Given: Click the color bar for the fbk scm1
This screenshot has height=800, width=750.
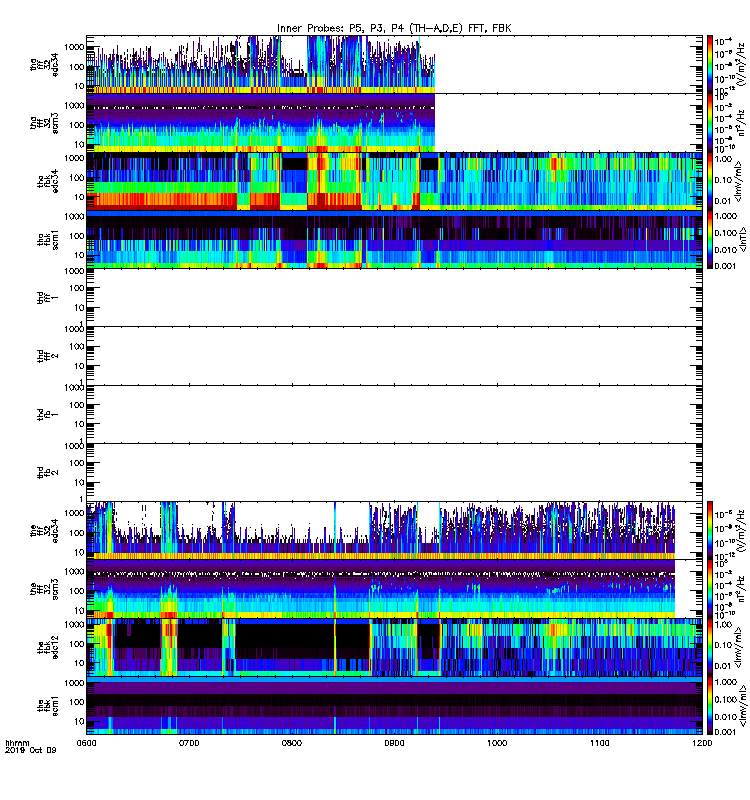Looking at the screenshot, I should pos(710,706).
